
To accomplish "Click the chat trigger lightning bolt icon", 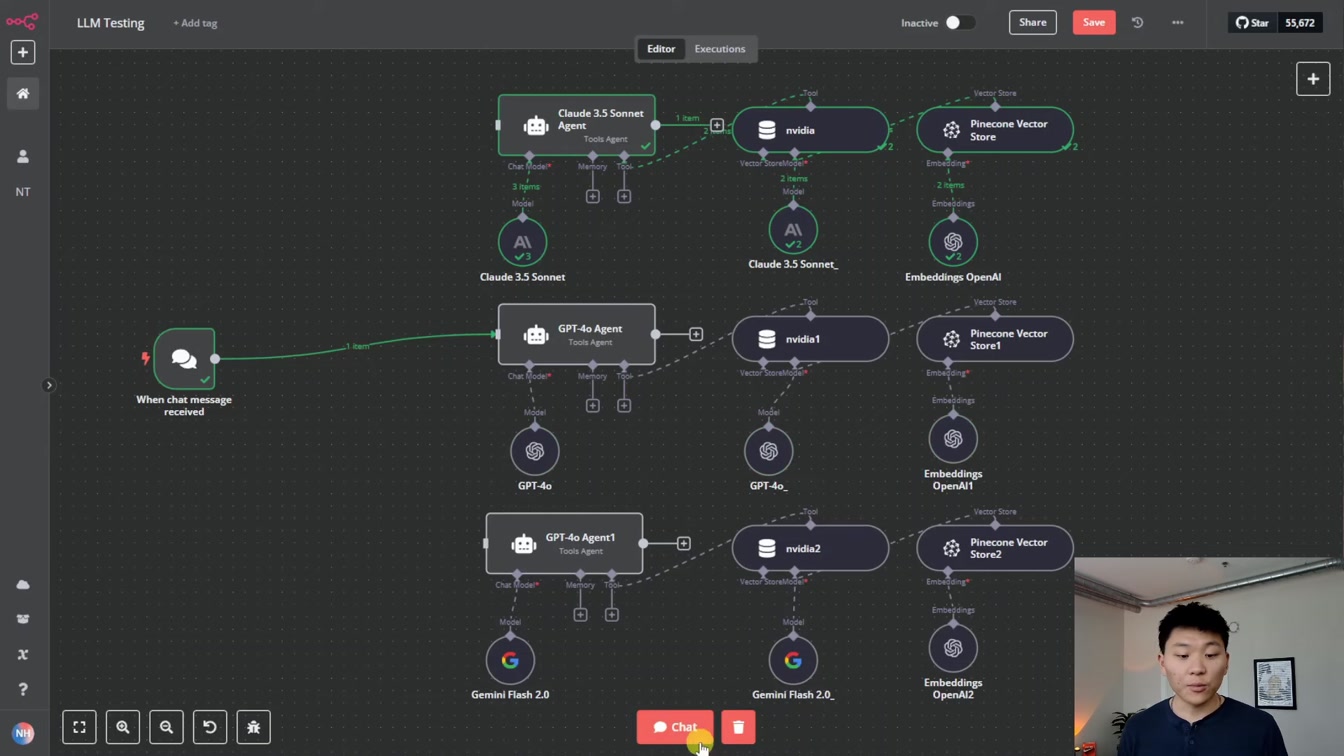I will (x=145, y=358).
